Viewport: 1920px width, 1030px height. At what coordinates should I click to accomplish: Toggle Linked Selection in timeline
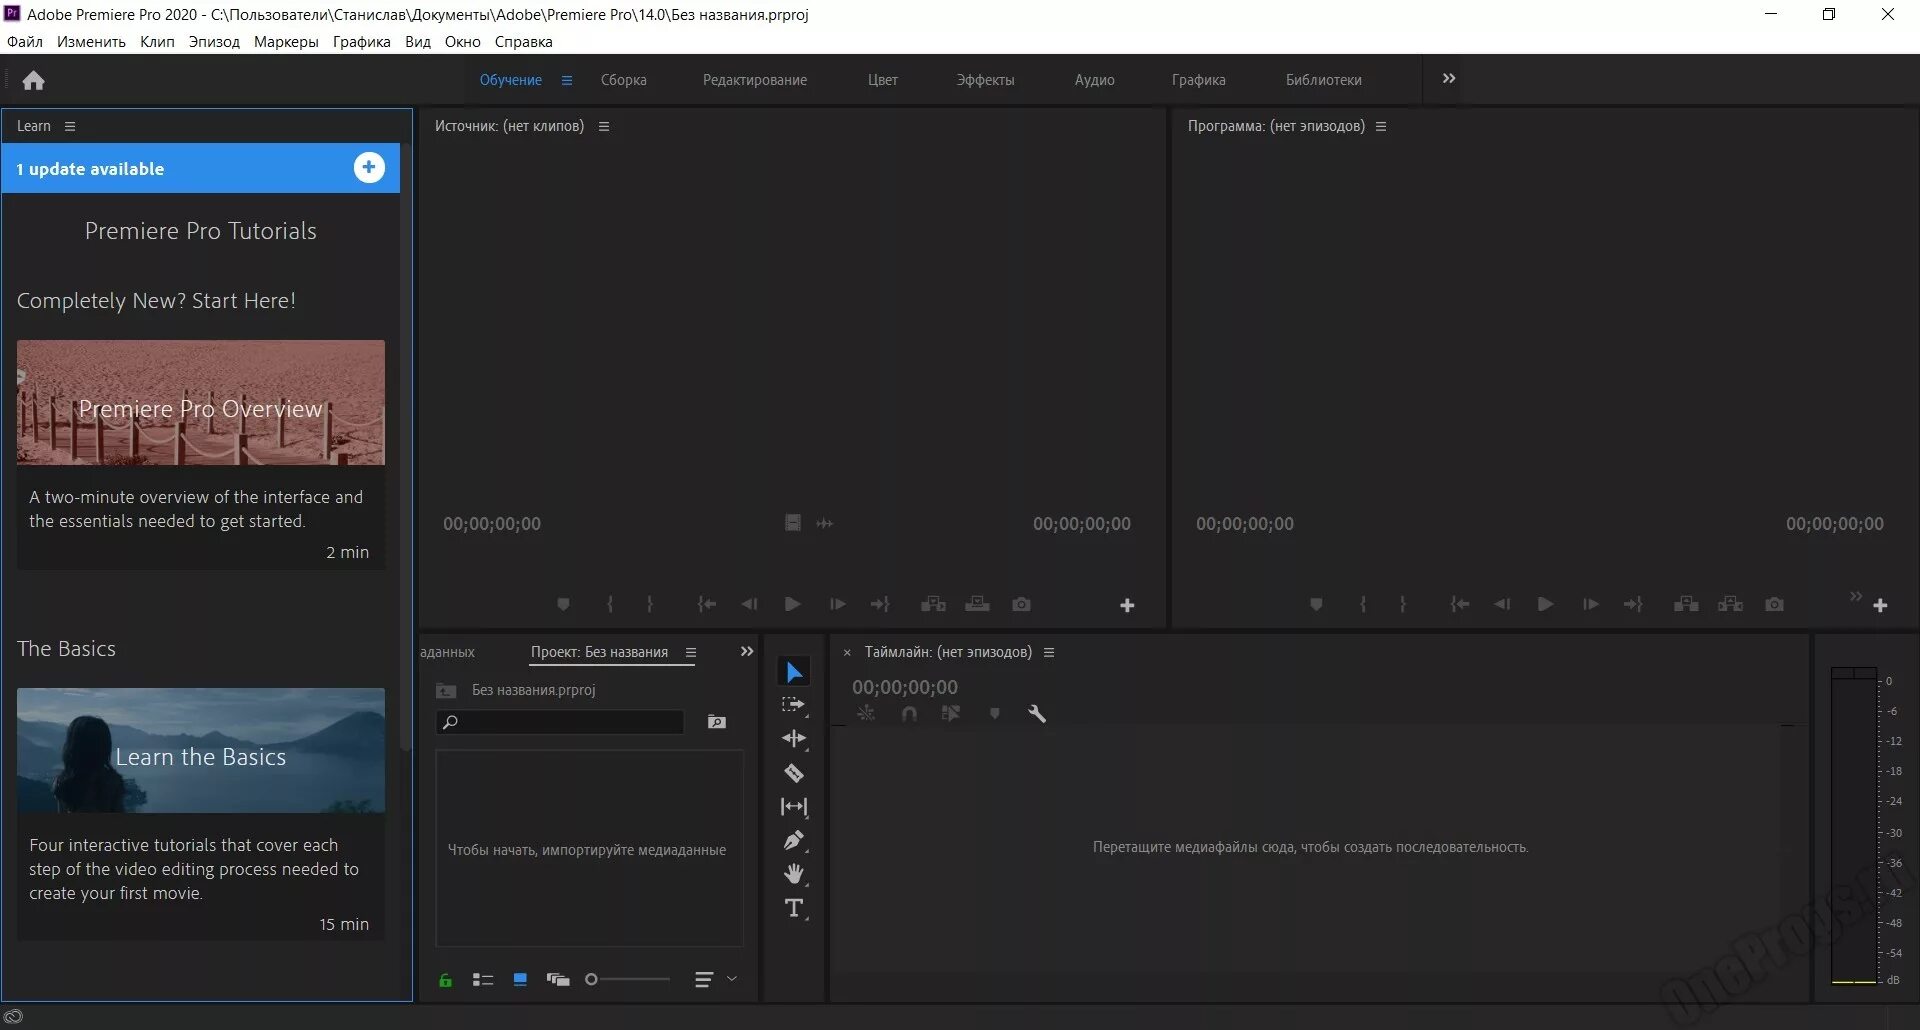951,713
